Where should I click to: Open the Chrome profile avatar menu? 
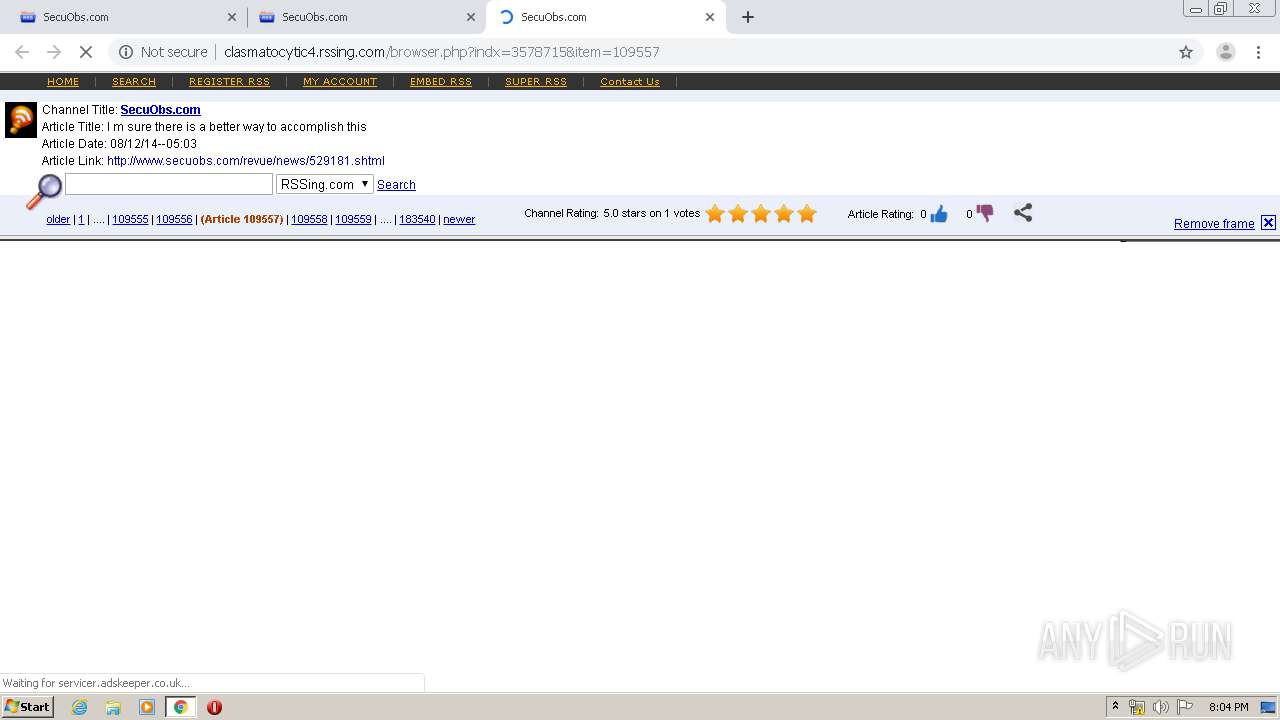coord(1225,52)
